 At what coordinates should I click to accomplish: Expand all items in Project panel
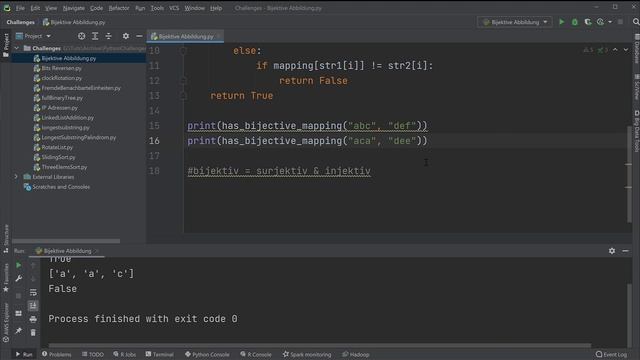[x=95, y=36]
